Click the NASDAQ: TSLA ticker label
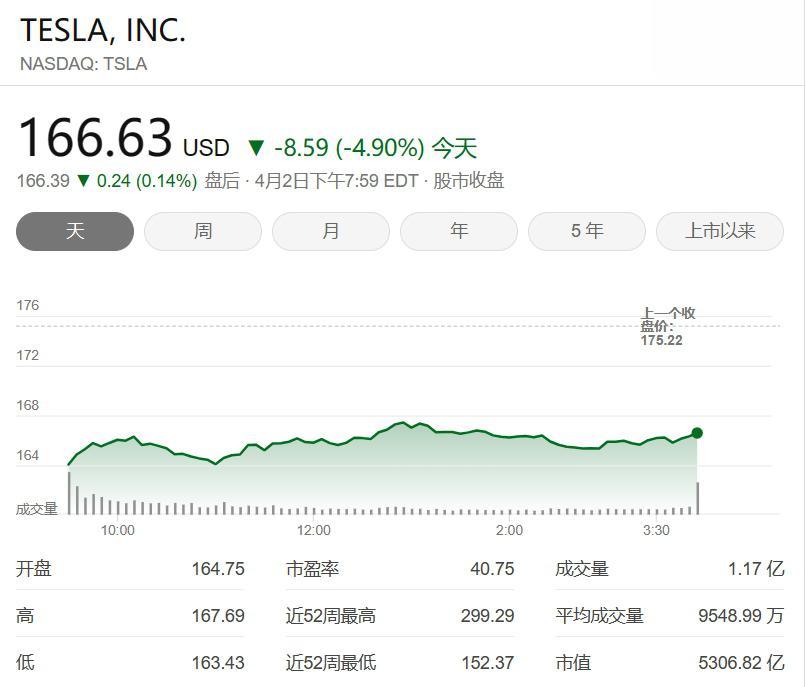The width and height of the screenshot is (806, 687). pos(83,64)
